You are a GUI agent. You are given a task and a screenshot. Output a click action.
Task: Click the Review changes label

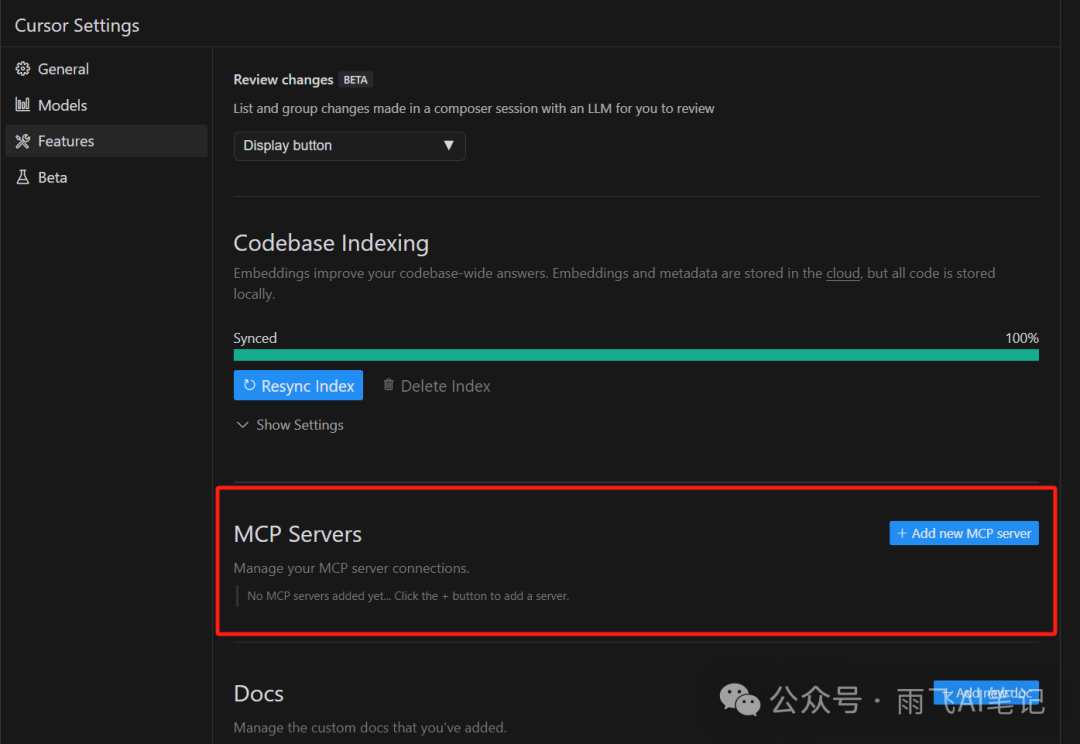point(283,80)
